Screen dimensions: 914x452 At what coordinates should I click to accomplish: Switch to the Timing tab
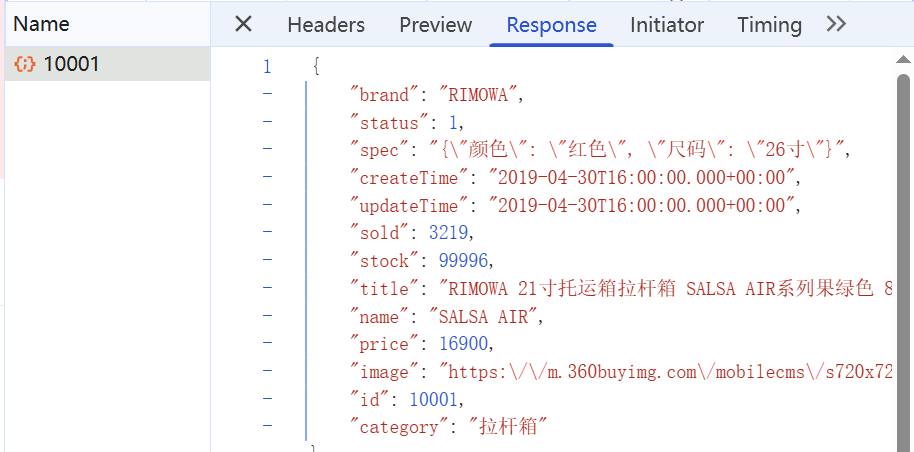pos(769,24)
